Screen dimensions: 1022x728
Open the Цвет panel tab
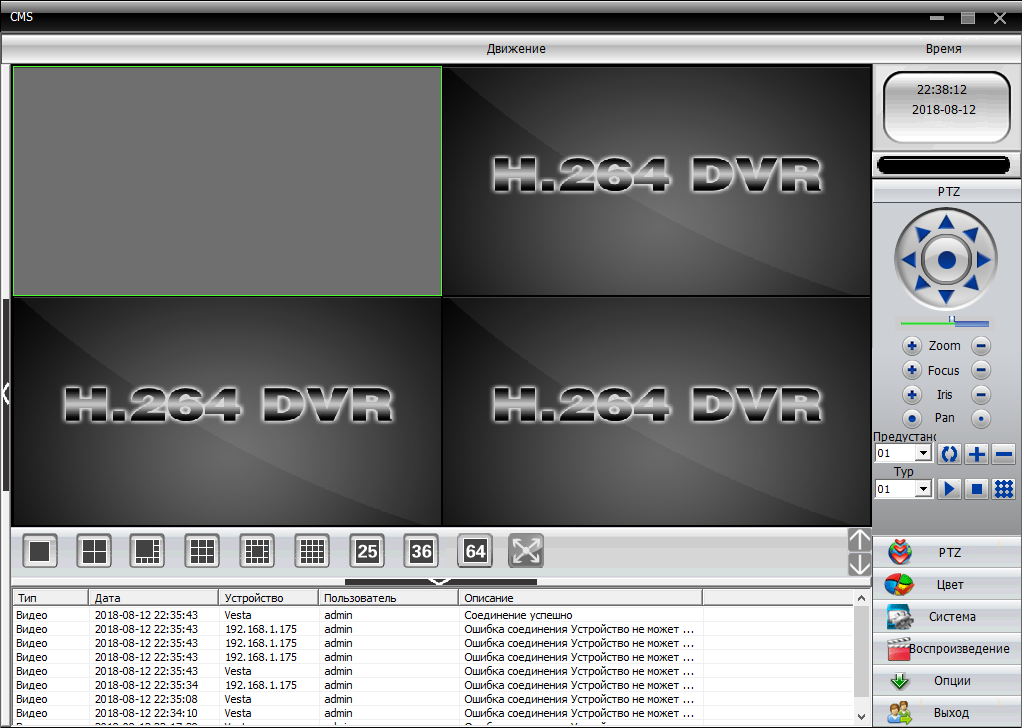pyautogui.click(x=947, y=585)
